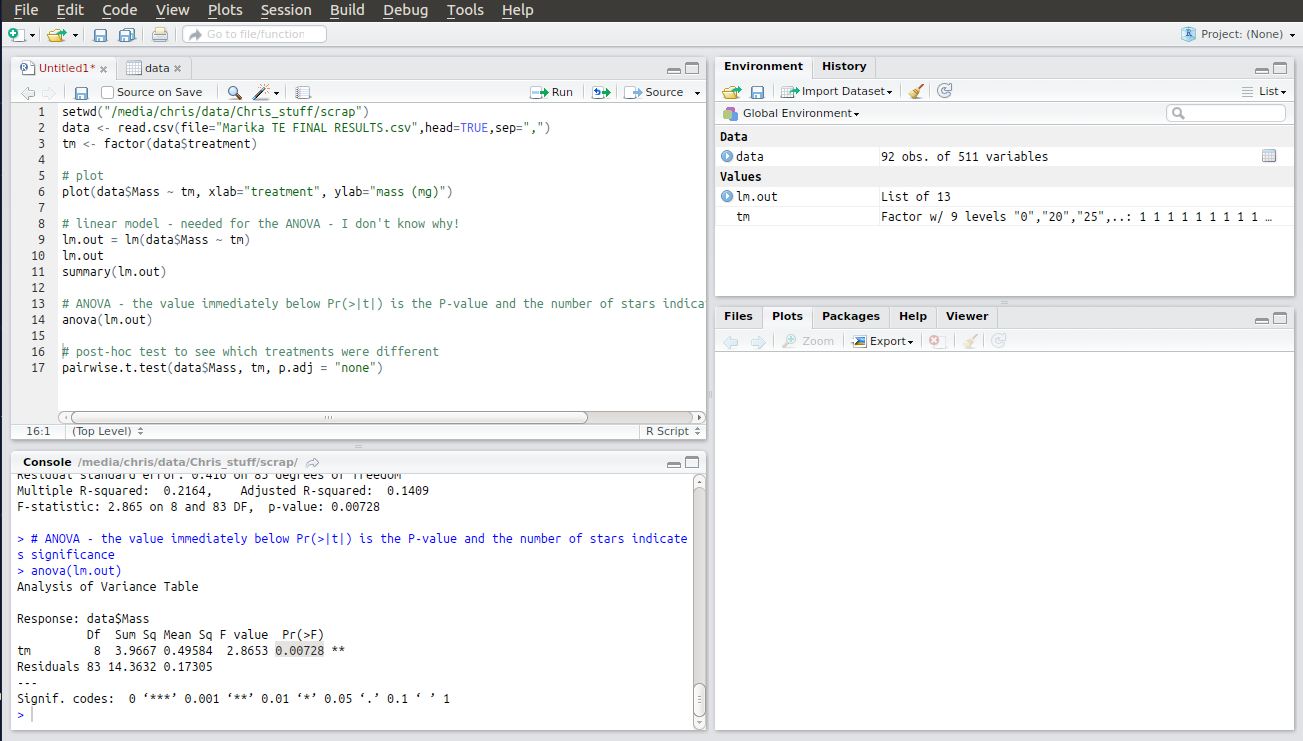The image size is (1303, 741).
Task: Save the current script with the editor save icon
Action: click(82, 92)
